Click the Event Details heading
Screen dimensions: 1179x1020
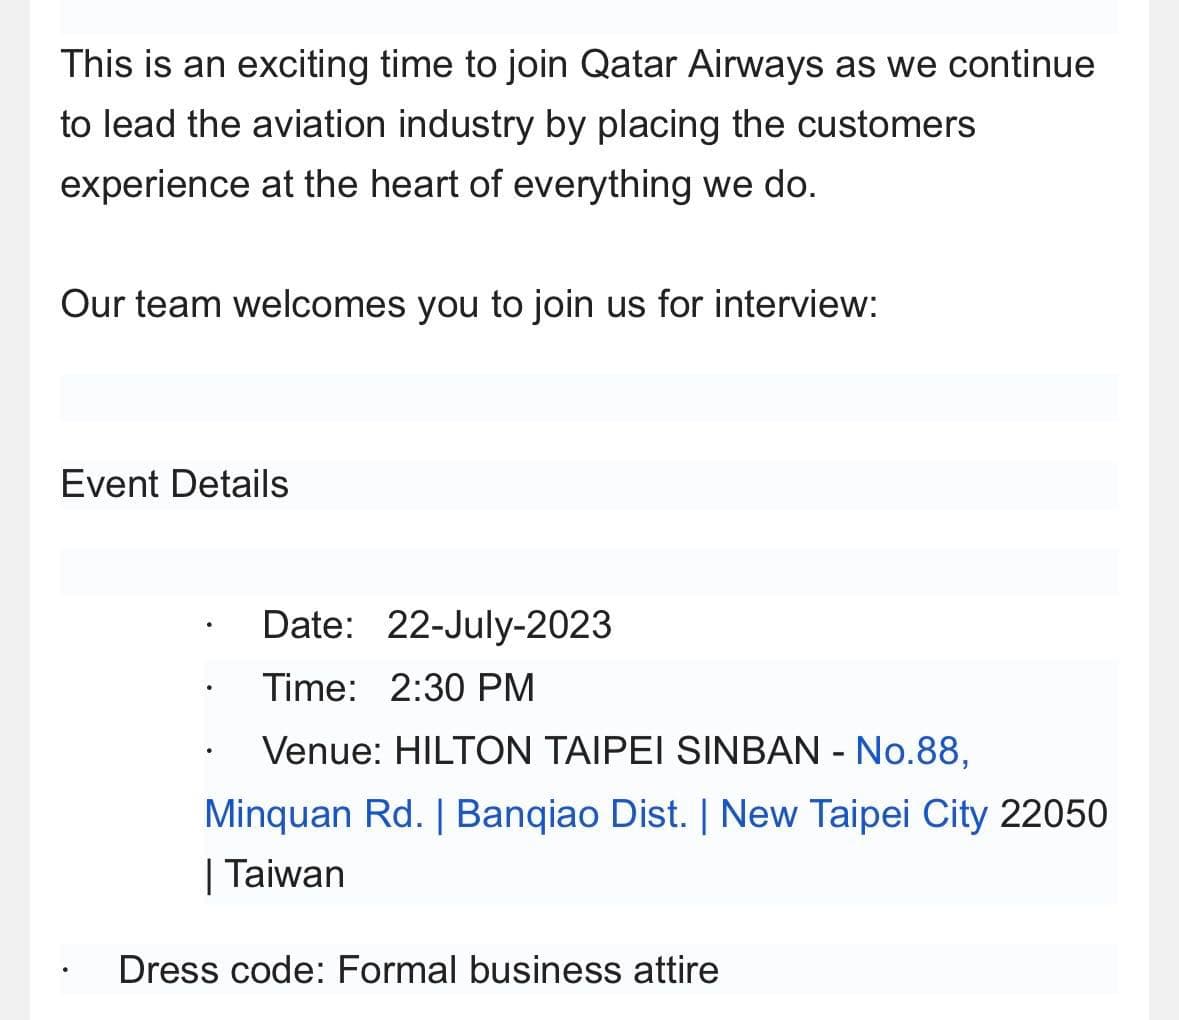tap(174, 484)
